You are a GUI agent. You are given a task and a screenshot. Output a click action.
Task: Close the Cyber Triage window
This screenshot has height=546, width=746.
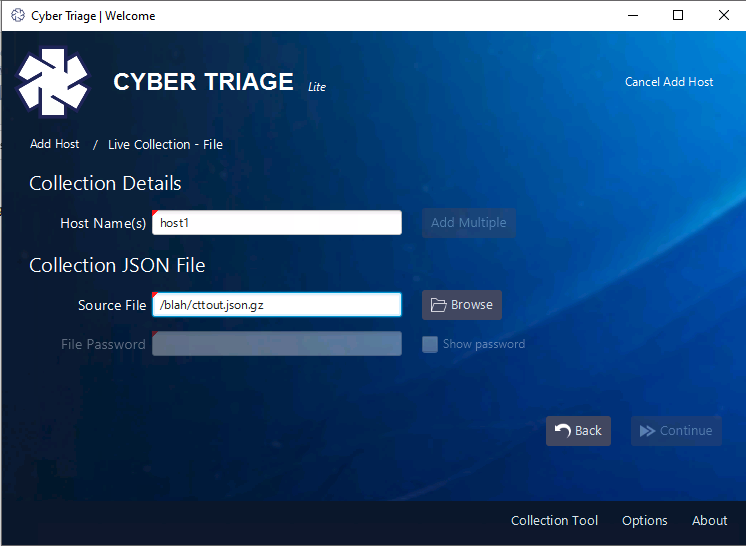pos(724,15)
